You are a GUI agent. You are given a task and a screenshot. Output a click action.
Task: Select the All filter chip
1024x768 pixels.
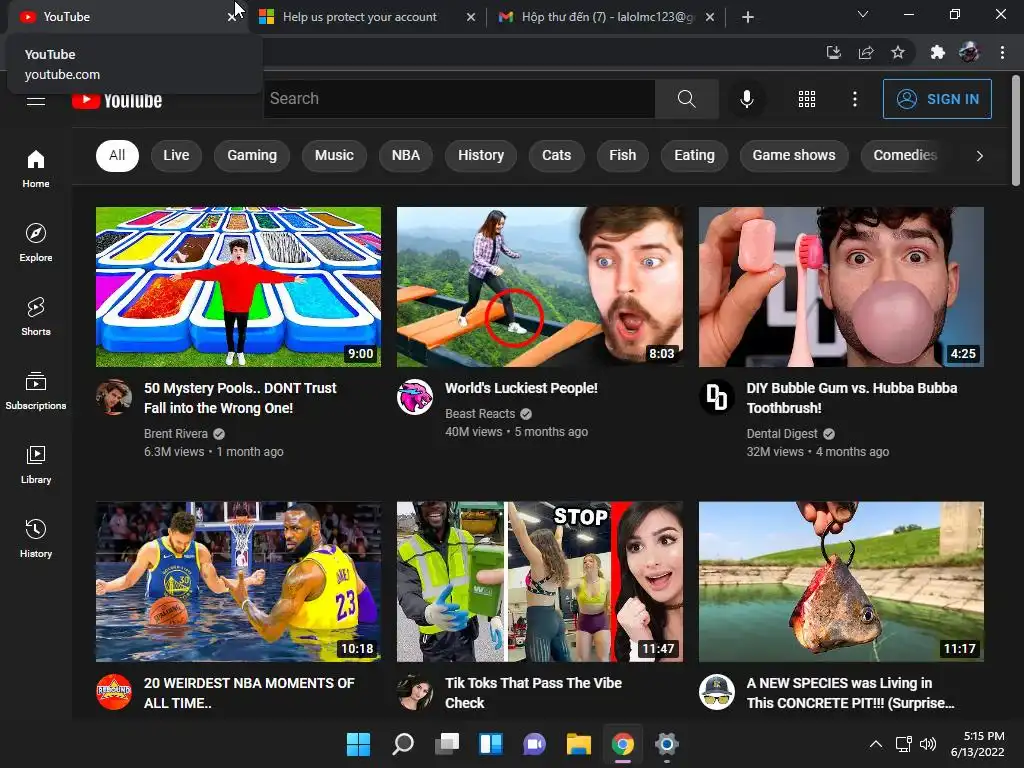[x=117, y=155]
